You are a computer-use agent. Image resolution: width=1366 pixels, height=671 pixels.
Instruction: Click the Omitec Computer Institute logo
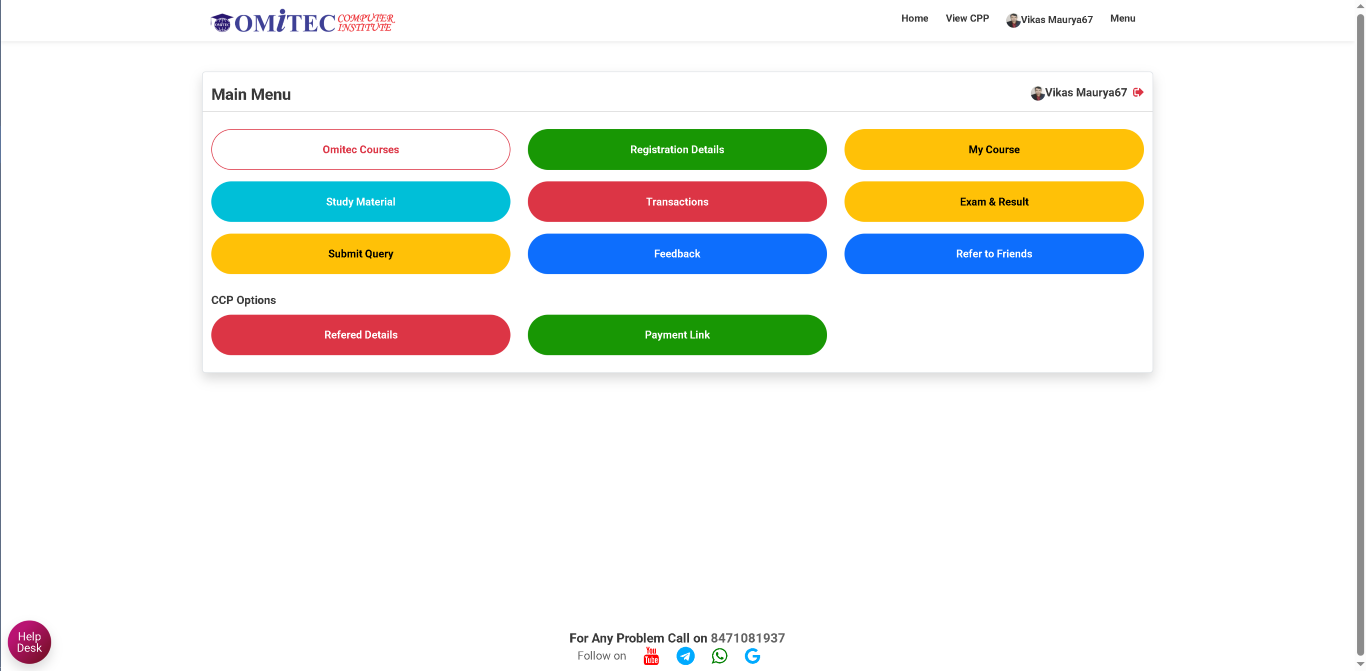[x=303, y=22]
